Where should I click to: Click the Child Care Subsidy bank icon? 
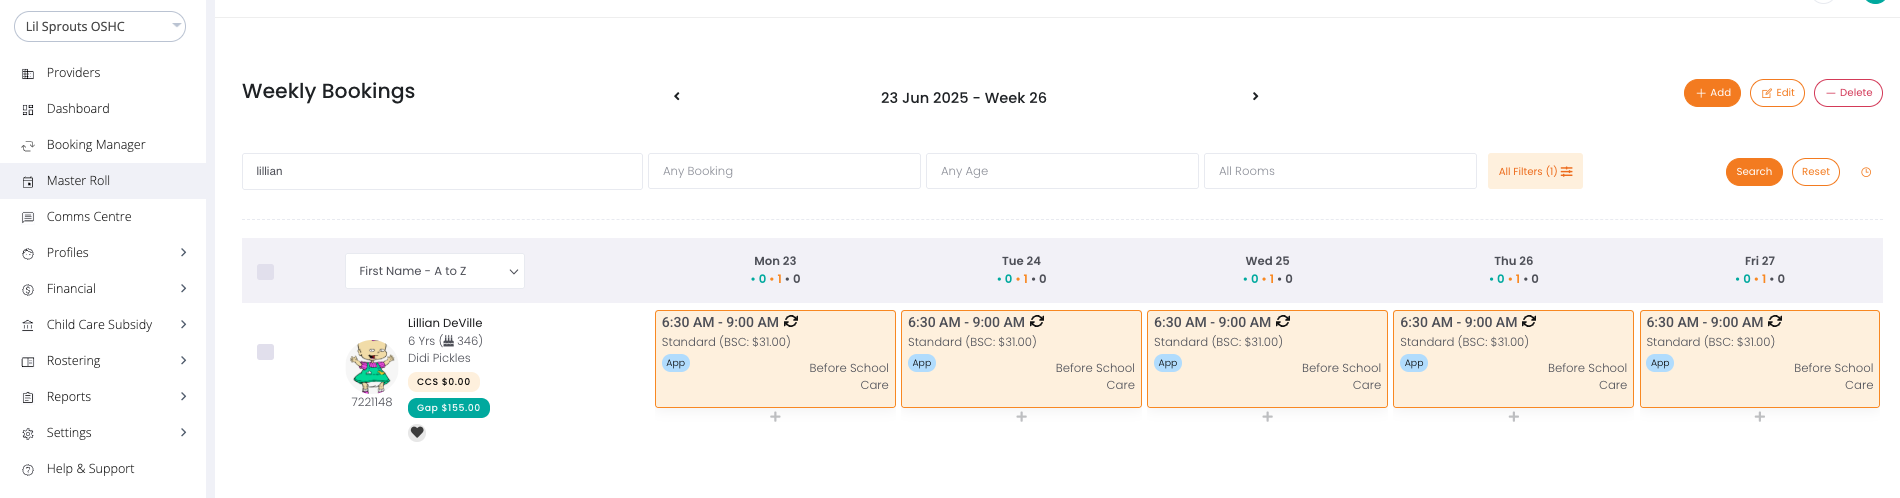pos(28,325)
